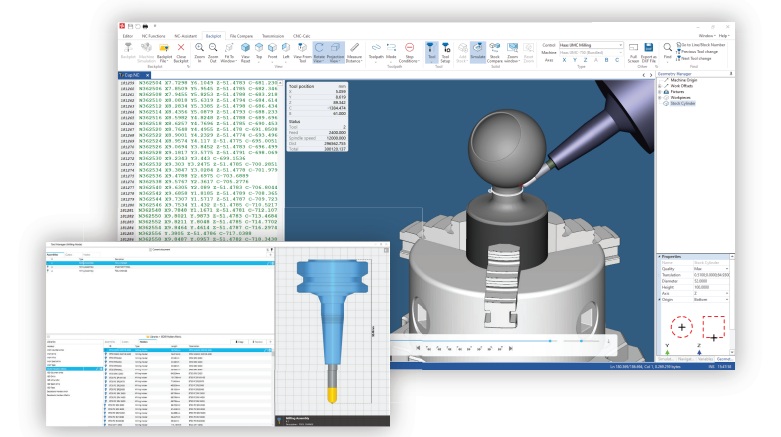The image size is (781, 437).
Task: Click skip-to-start playback button
Action: pos(418,348)
